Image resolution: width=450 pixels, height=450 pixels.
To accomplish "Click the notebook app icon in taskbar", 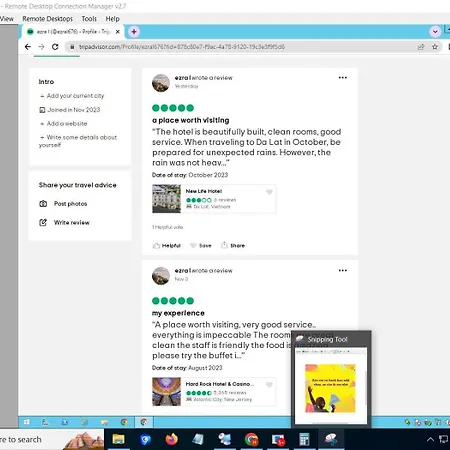I will point(198,439).
